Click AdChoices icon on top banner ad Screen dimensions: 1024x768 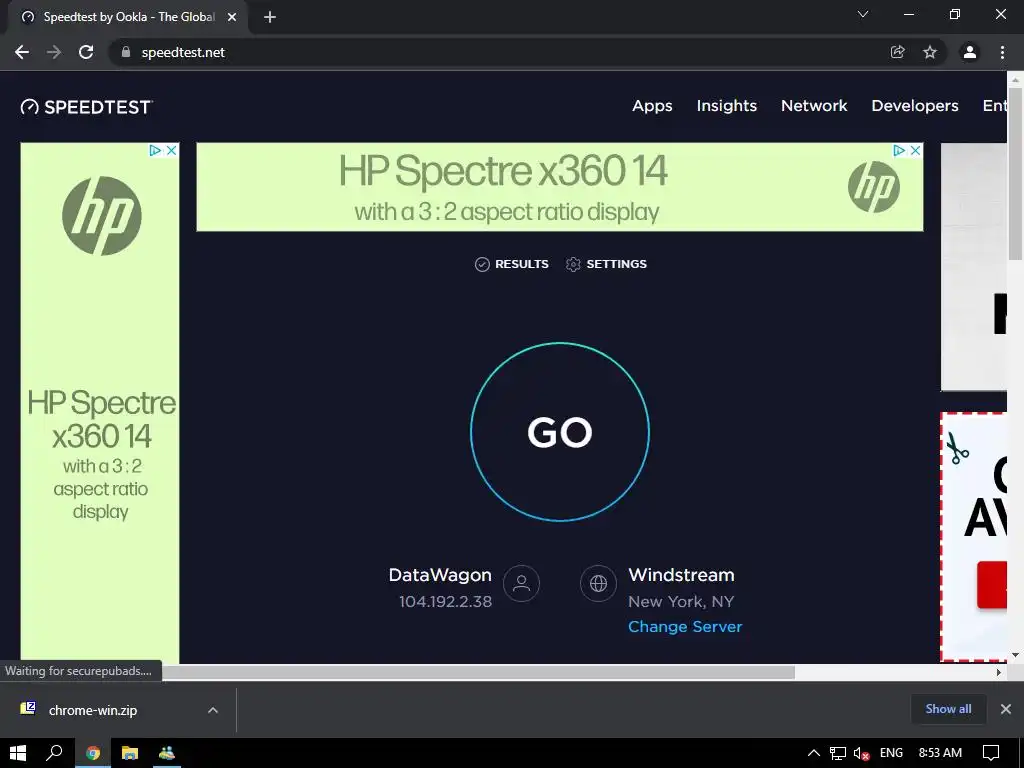(899, 150)
